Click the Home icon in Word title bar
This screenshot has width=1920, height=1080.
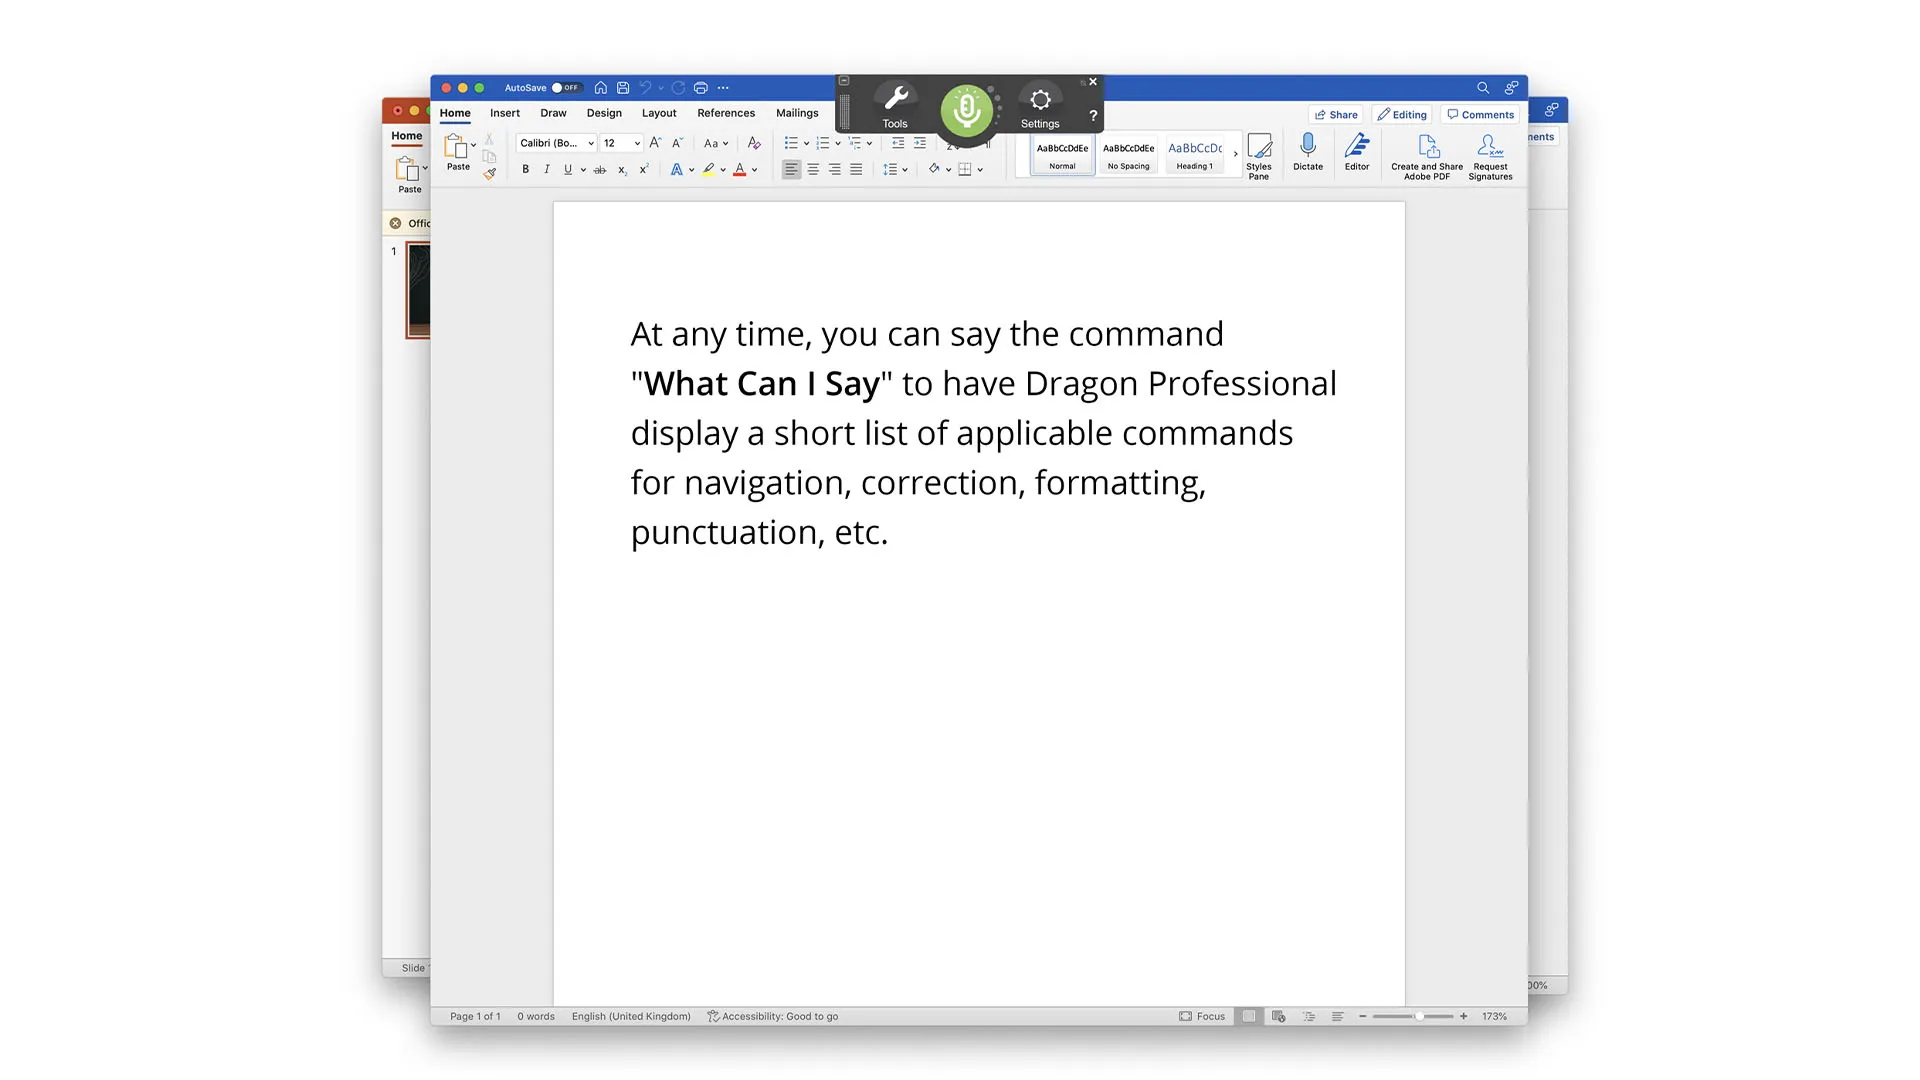click(x=601, y=88)
